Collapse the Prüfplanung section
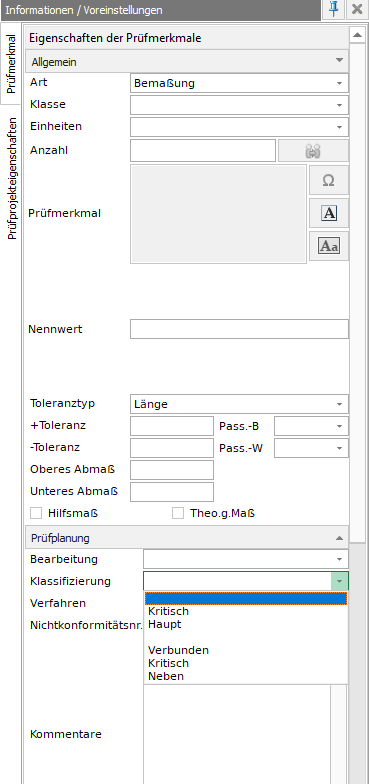Viewport: 369px width, 784px height. coord(340,538)
